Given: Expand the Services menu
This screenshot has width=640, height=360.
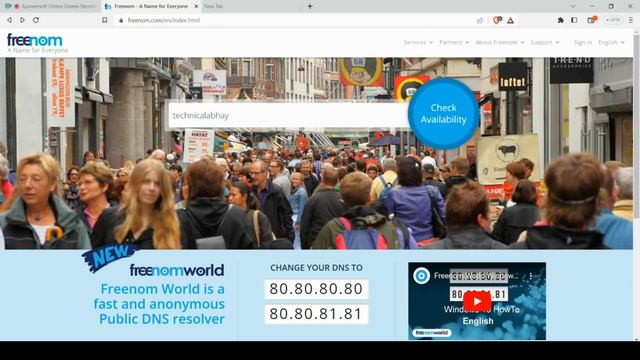Looking at the screenshot, I should [x=418, y=42].
